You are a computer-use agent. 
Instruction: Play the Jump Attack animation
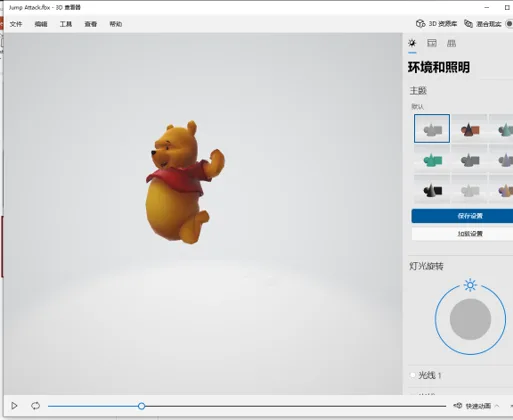click(x=14, y=406)
